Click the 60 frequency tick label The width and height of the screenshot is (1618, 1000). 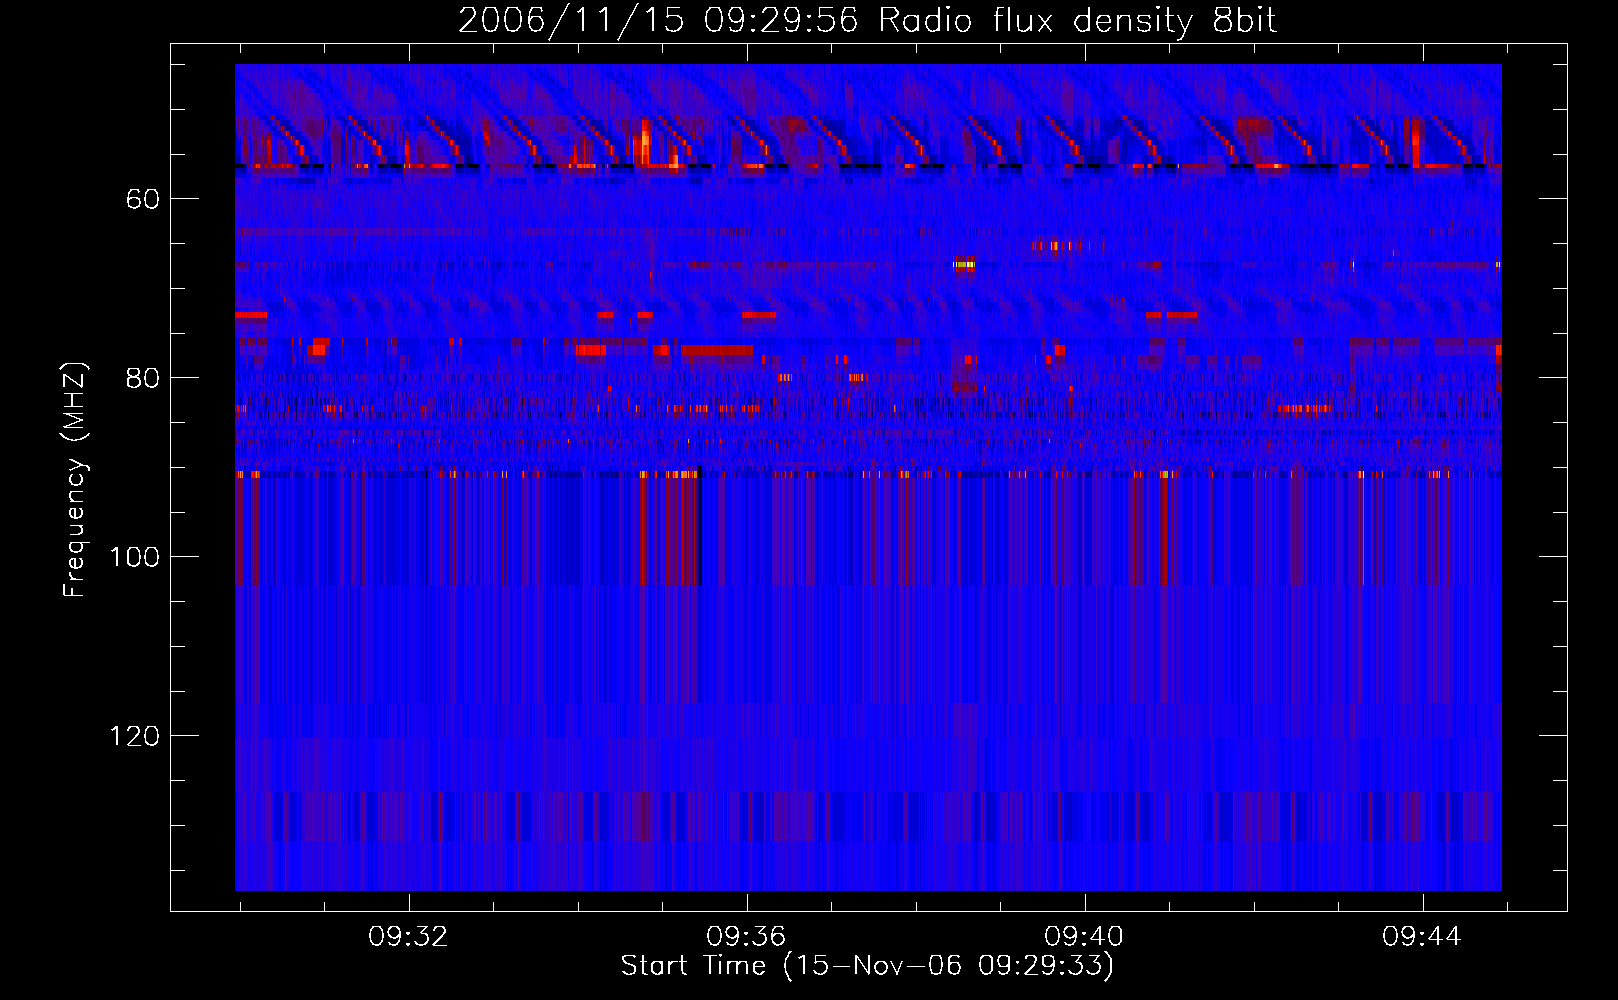tap(143, 199)
